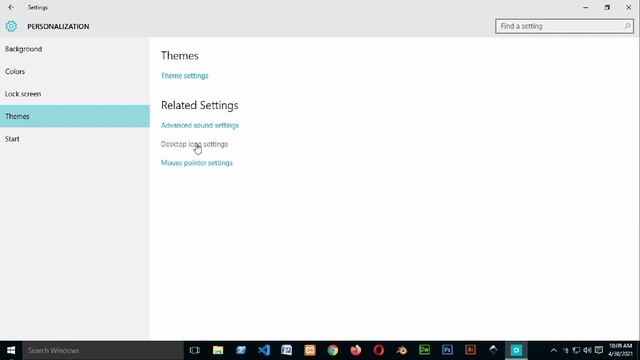Launch Blender from taskbar
640x360 pixels.
402,350
